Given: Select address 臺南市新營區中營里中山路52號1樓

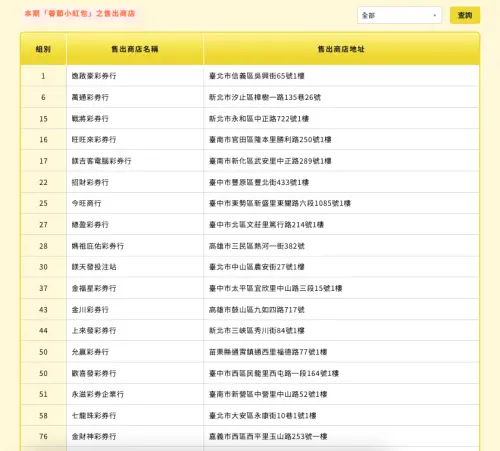Looking at the screenshot, I should point(268,394).
